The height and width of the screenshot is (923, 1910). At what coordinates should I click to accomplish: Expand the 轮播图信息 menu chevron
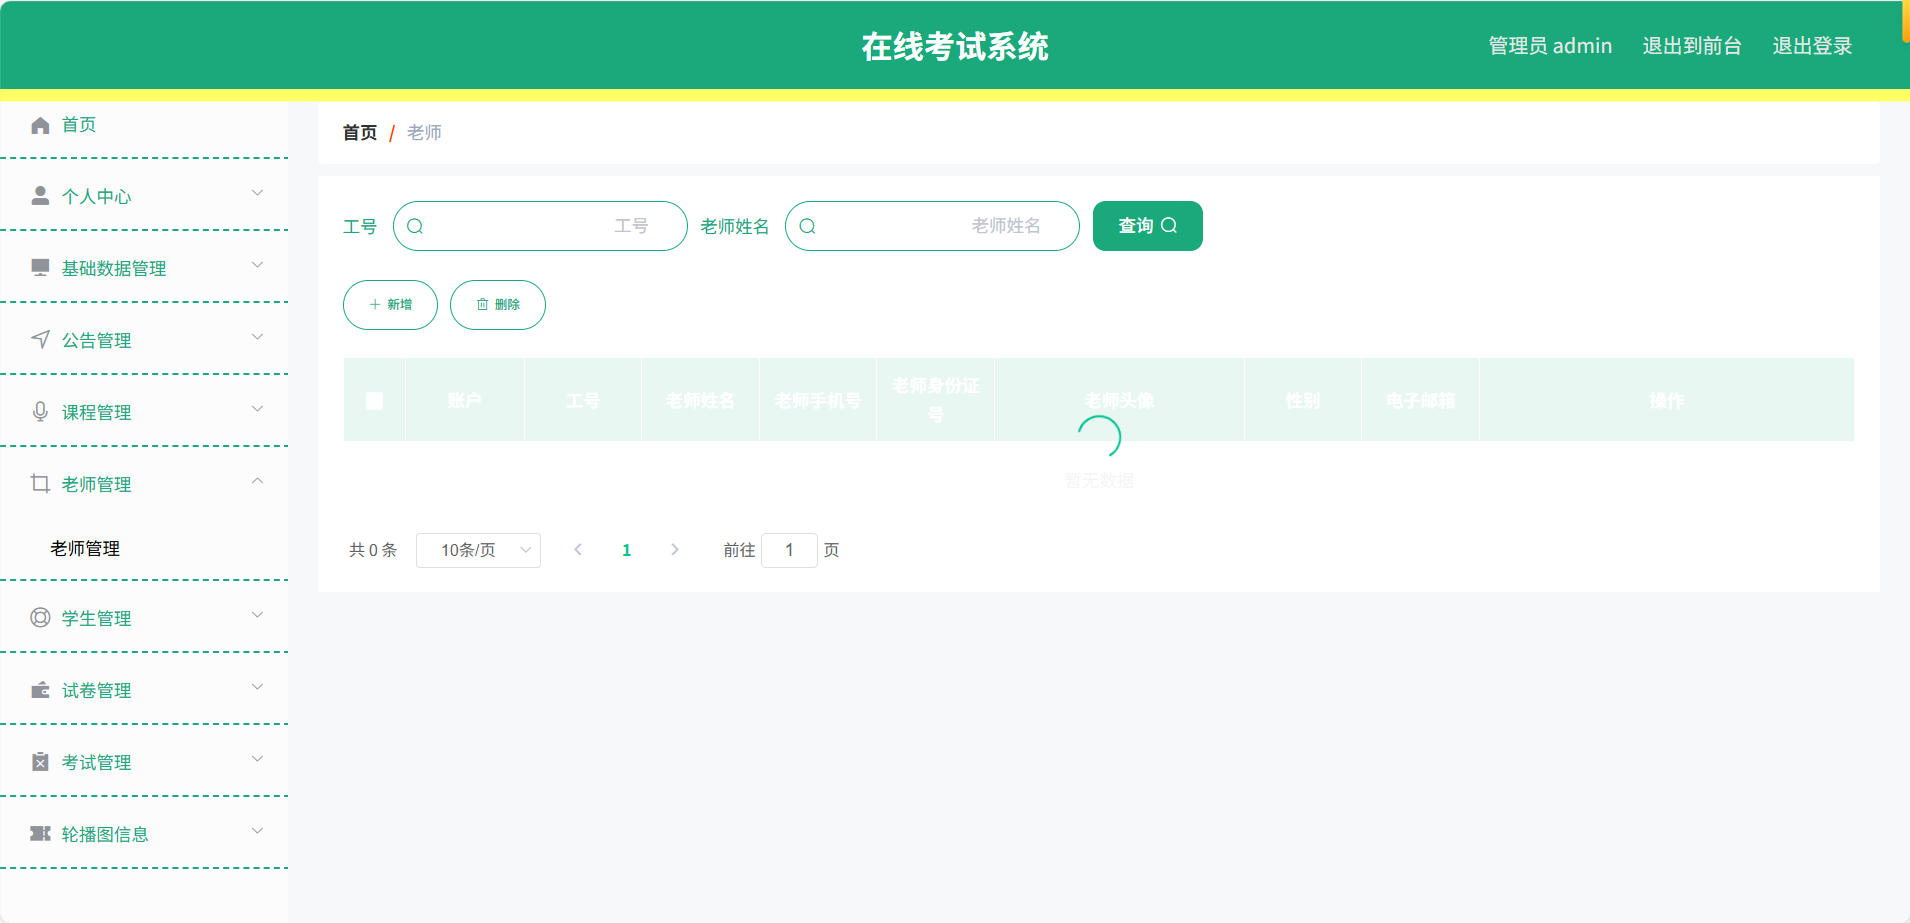[257, 831]
